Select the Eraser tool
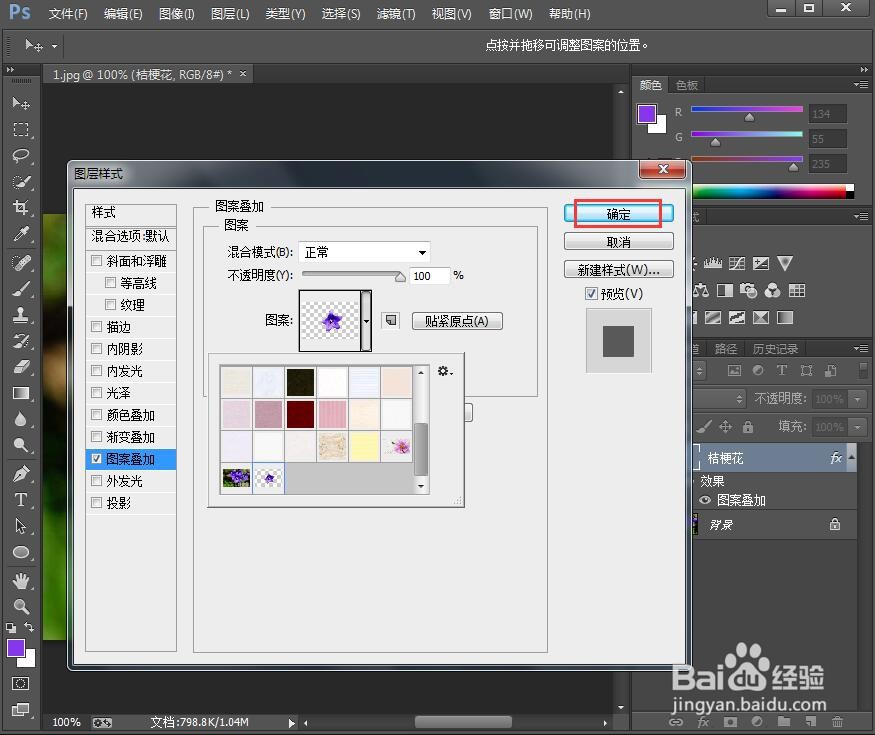The height and width of the screenshot is (735, 875). [x=21, y=367]
